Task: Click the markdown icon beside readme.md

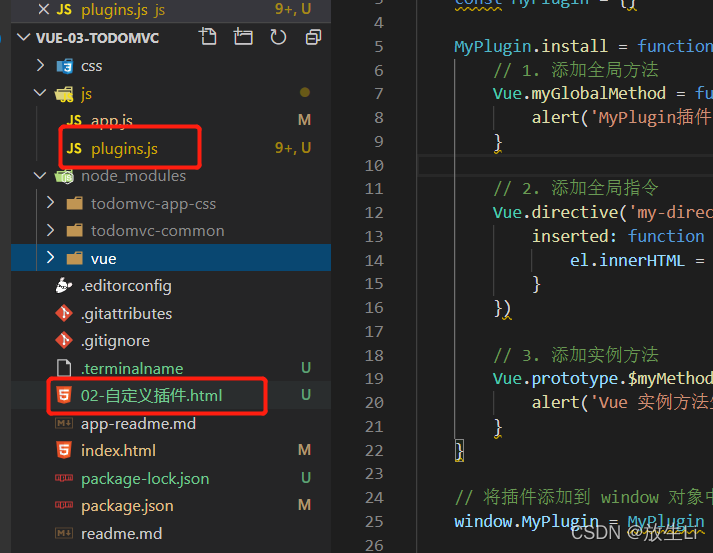Action: [64, 533]
